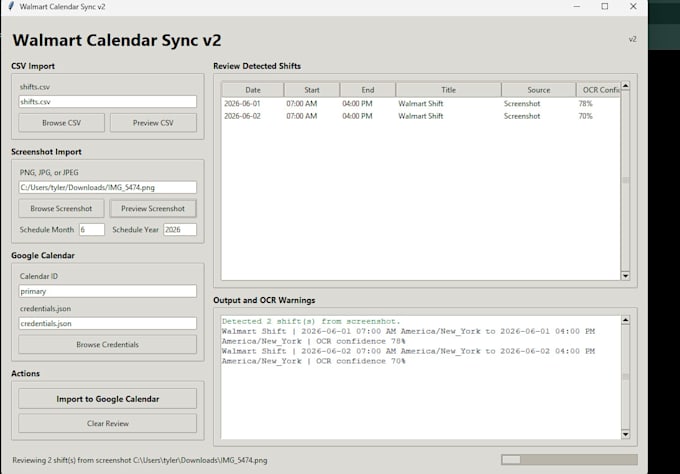
Task: Click the Title column header
Action: (448, 90)
